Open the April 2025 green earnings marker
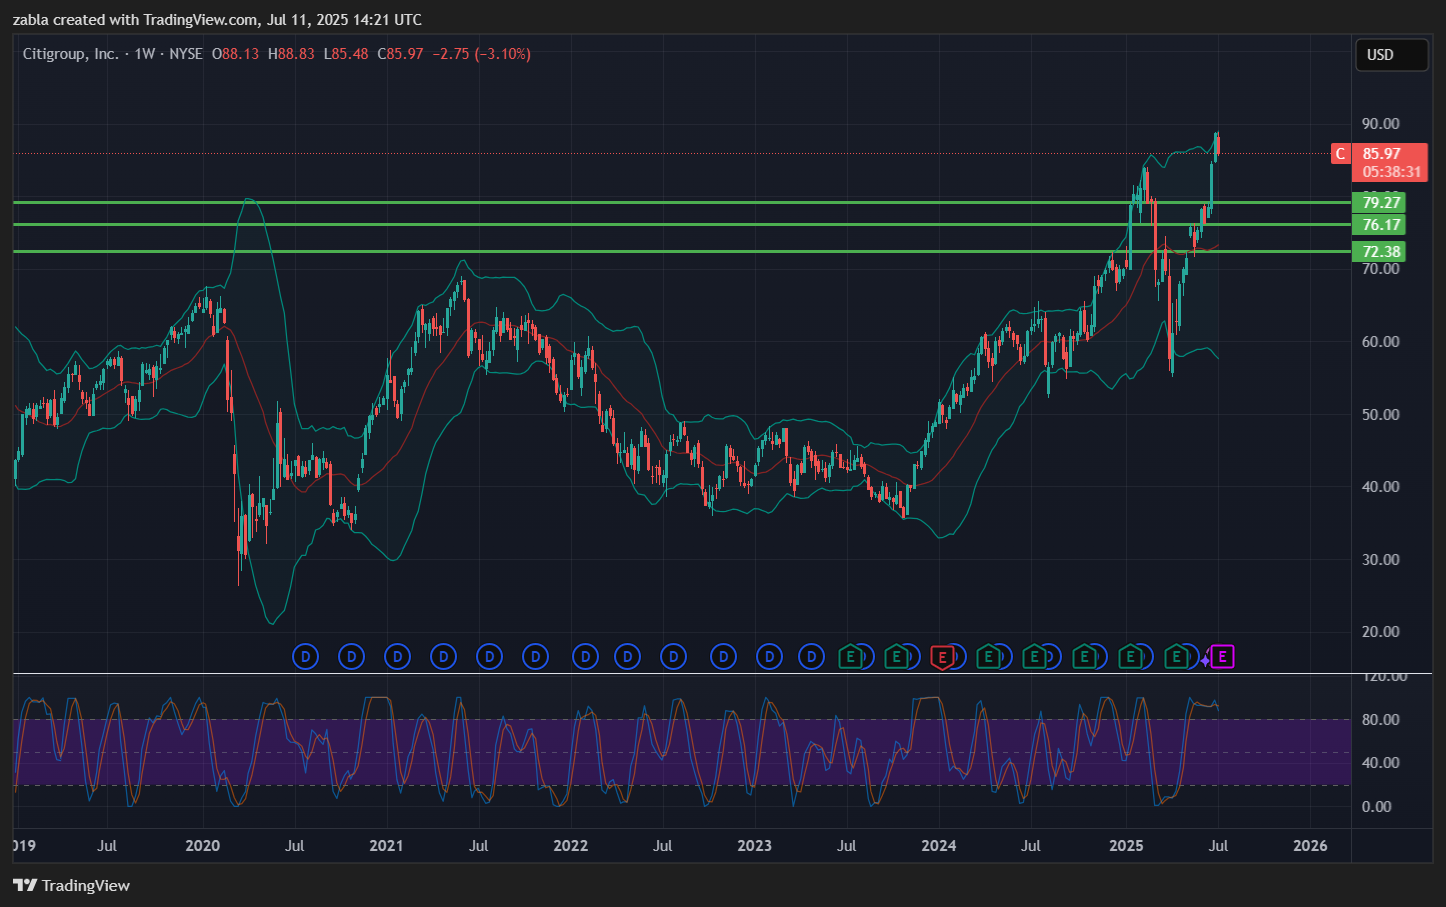 (x=1176, y=657)
